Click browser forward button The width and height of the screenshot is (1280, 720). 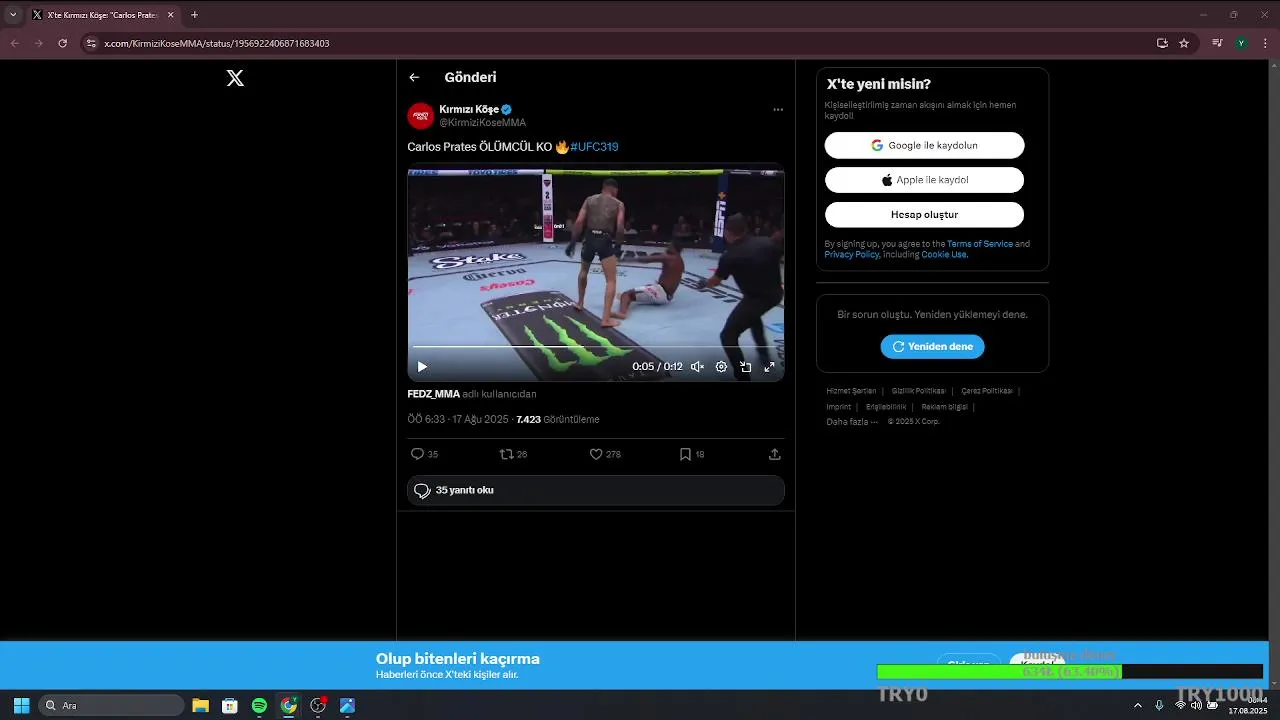[x=38, y=43]
